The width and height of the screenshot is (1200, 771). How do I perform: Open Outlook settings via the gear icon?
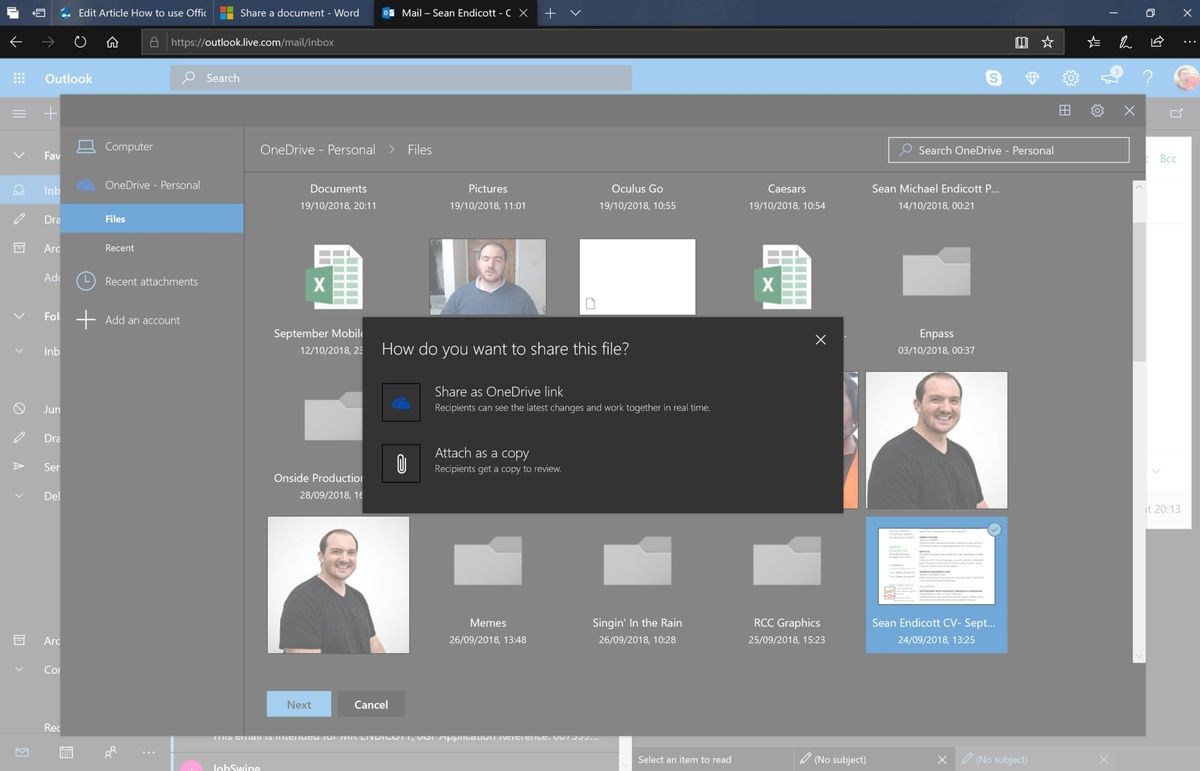click(1070, 78)
